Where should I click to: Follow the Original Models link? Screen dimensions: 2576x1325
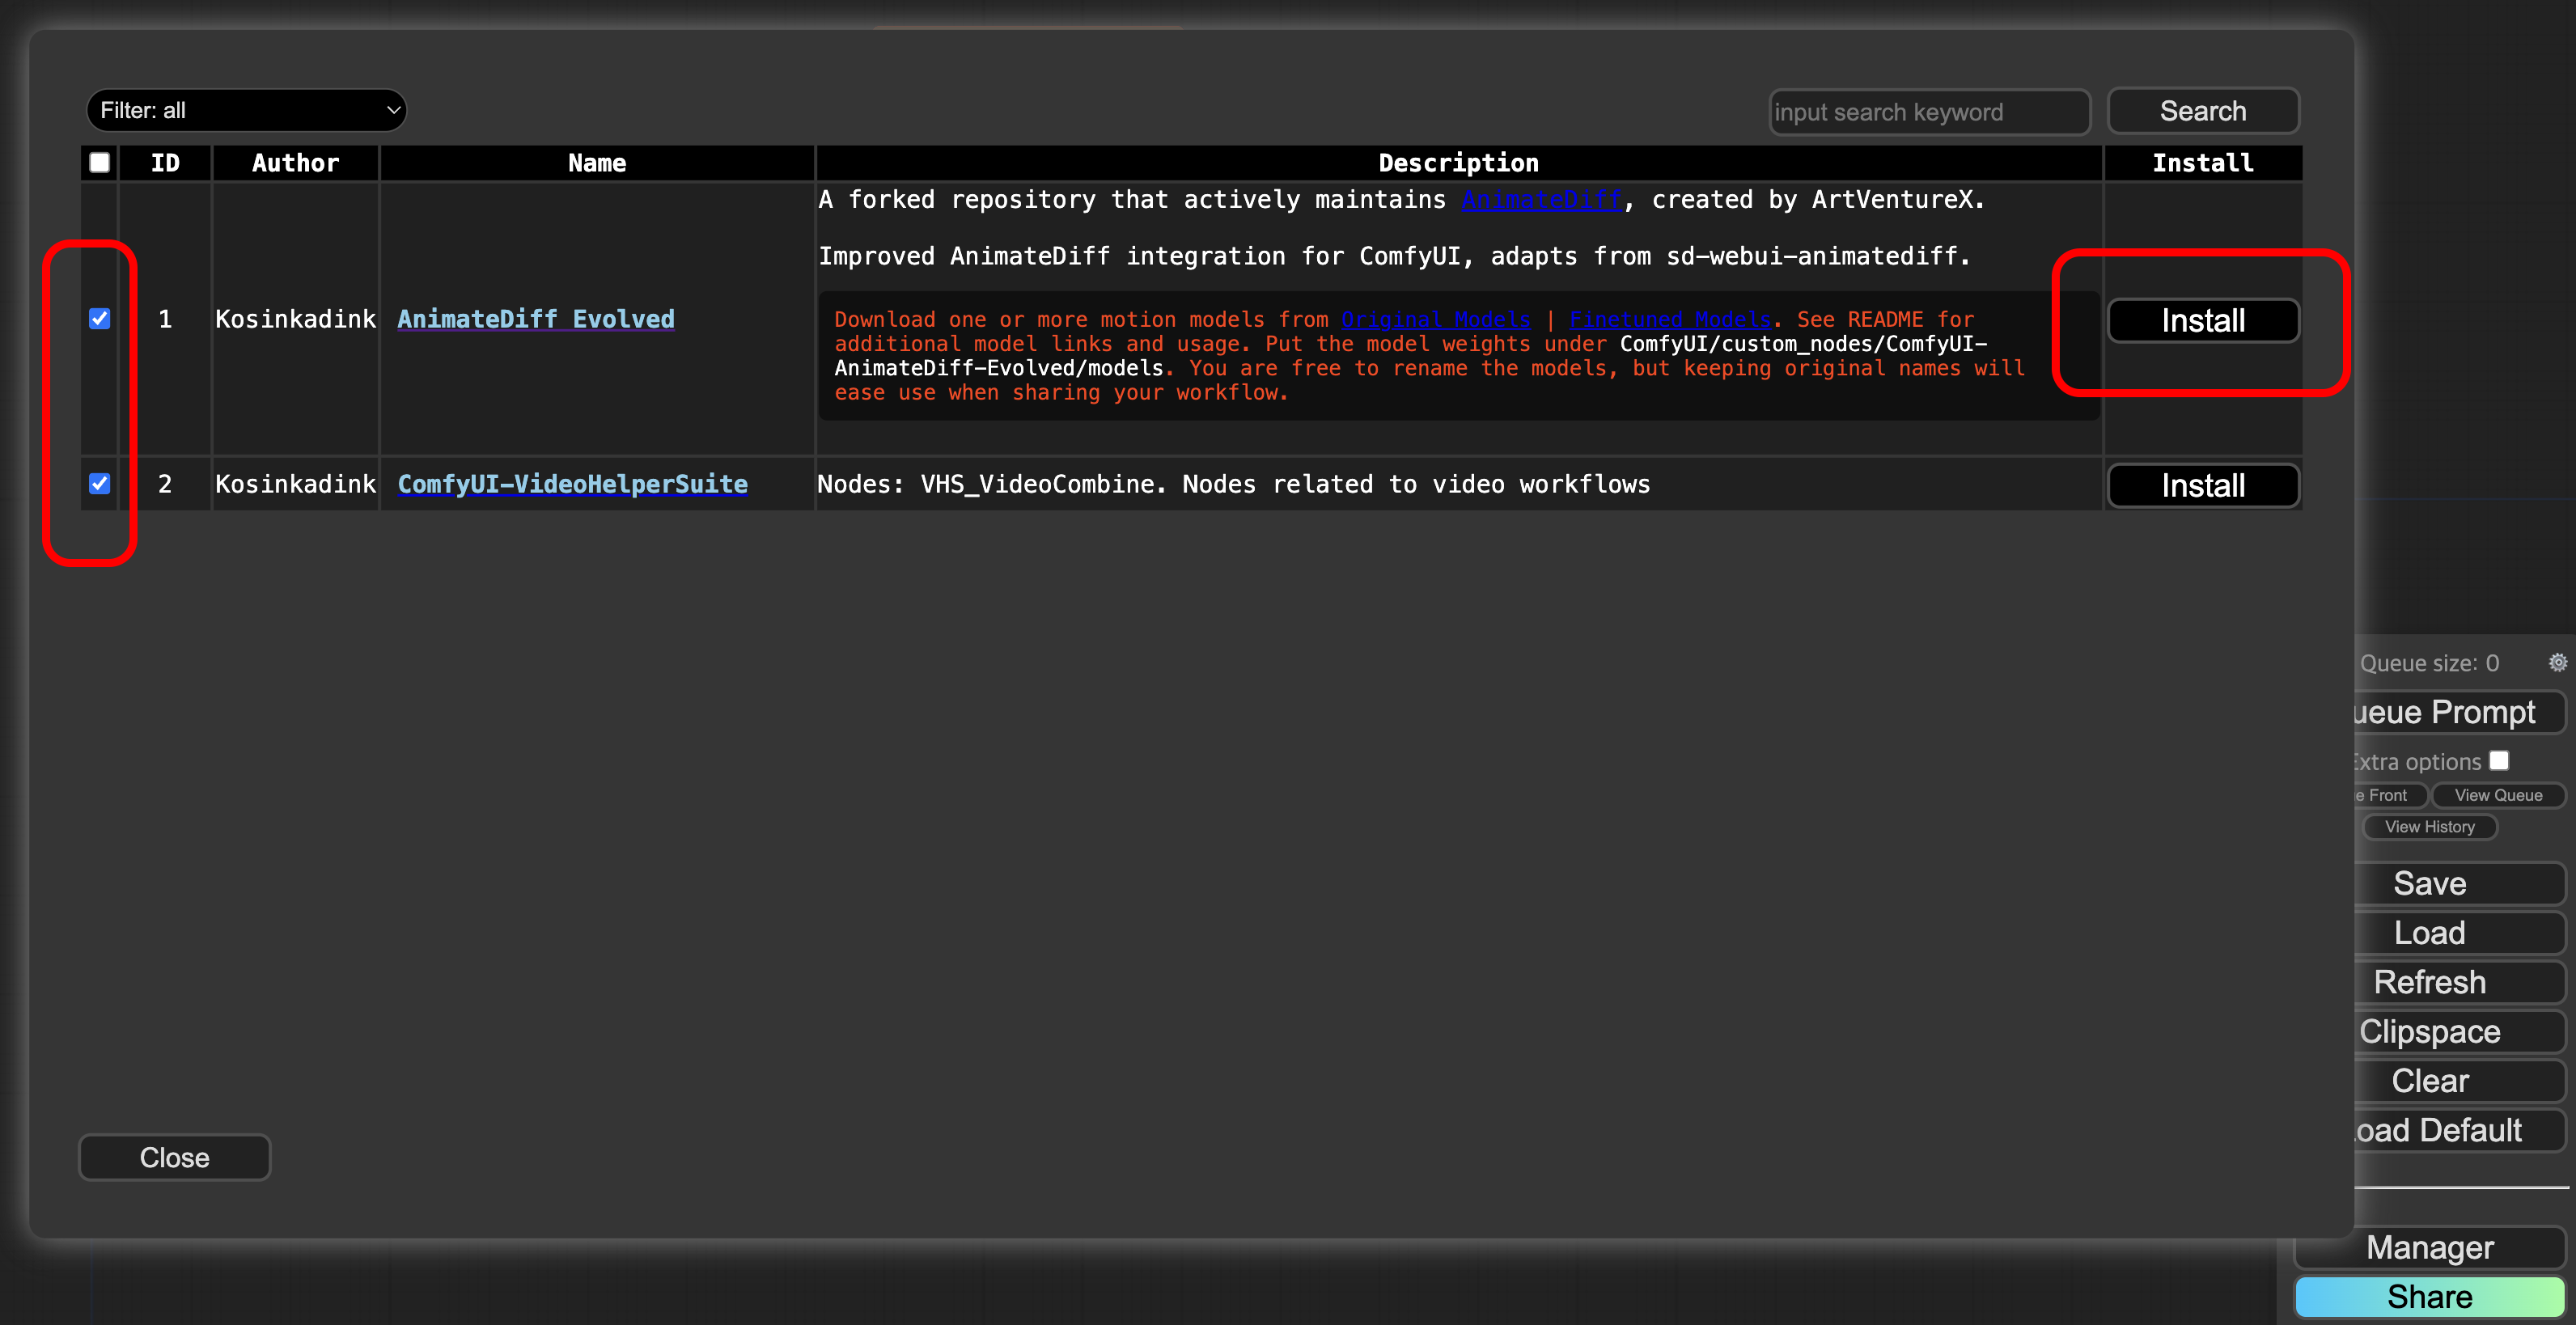tap(1435, 319)
